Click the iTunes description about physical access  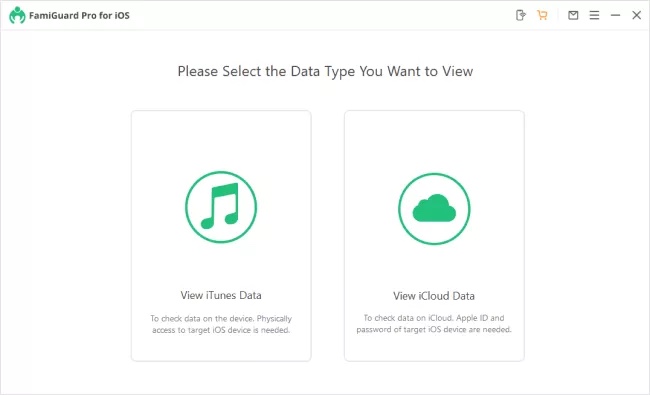tap(221, 324)
